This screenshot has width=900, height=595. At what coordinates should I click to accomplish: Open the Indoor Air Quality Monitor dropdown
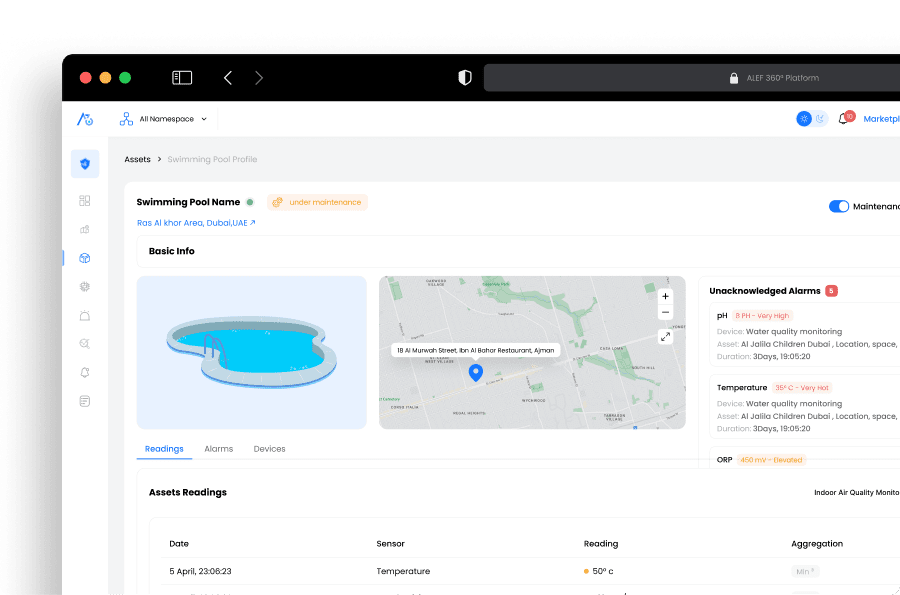point(856,492)
